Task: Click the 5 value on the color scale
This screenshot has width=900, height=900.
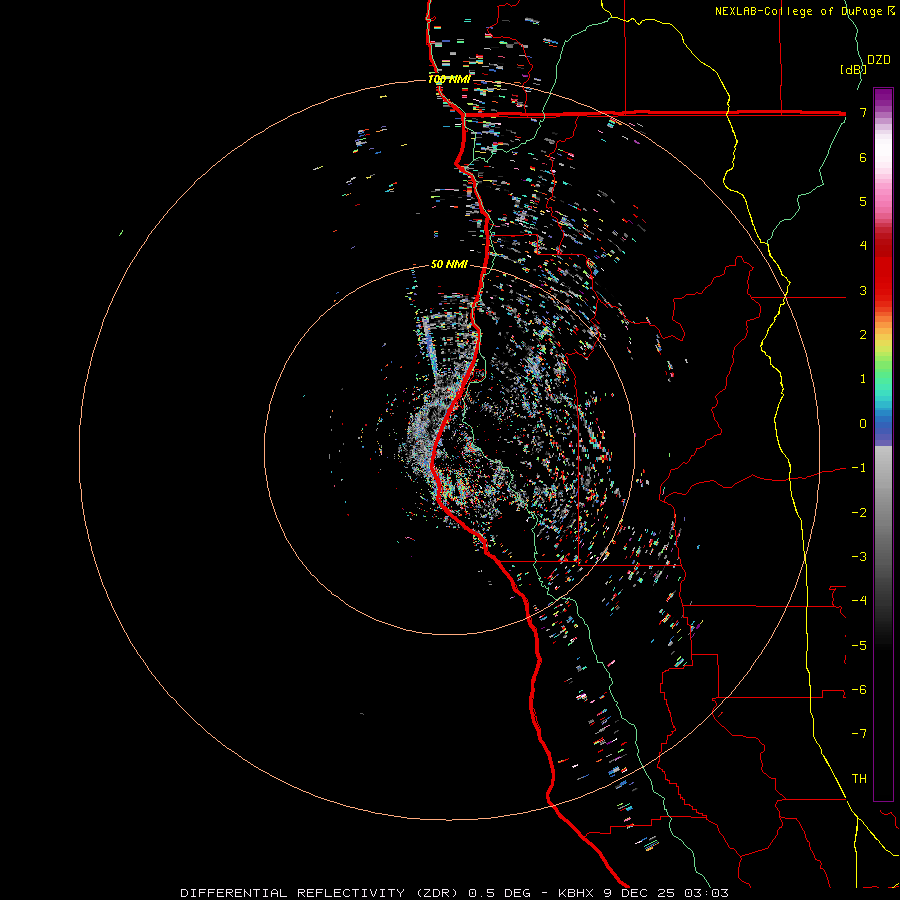Action: click(x=863, y=201)
